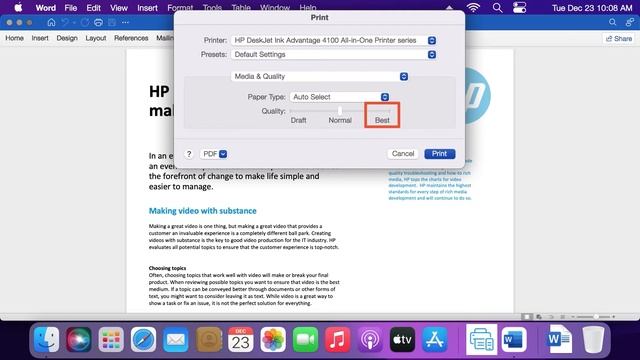Open Microsoft Word app in the Dock
Viewport: 640px width, 360px height.
click(x=514, y=339)
